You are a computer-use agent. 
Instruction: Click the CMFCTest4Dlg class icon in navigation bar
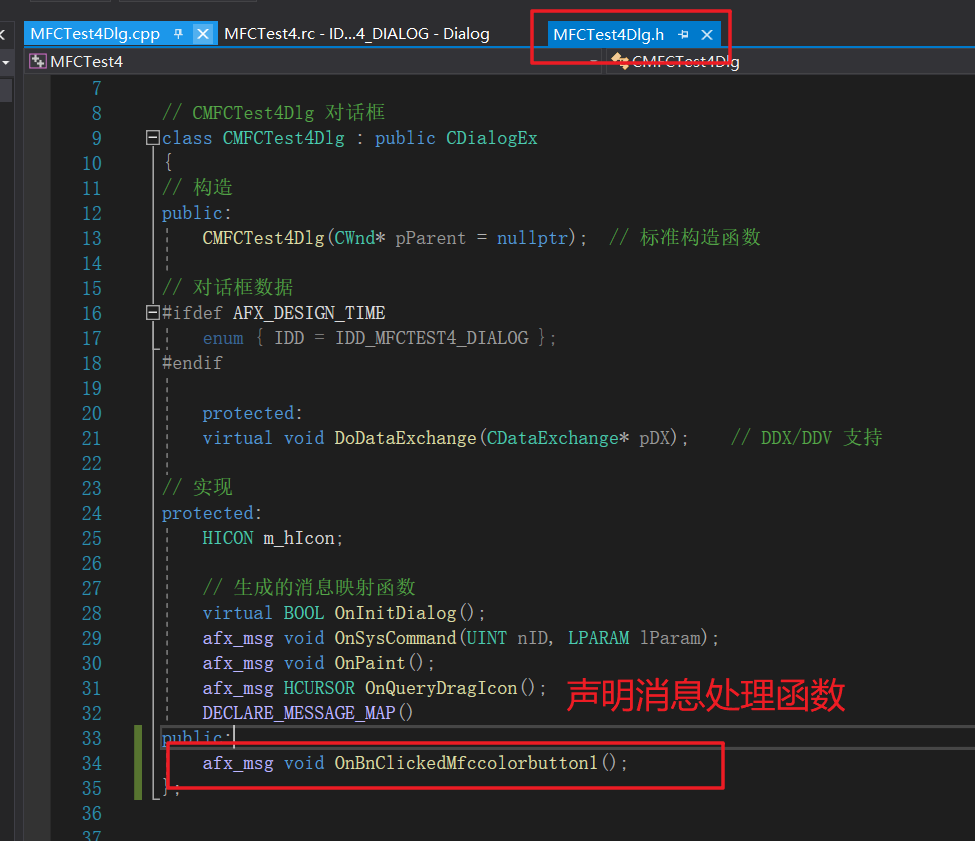(x=620, y=60)
